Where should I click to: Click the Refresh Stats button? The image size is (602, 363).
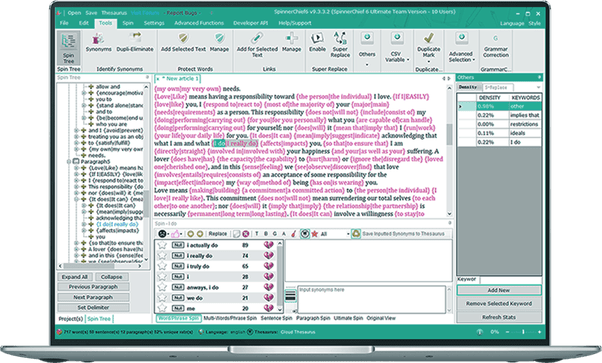pyautogui.click(x=499, y=317)
